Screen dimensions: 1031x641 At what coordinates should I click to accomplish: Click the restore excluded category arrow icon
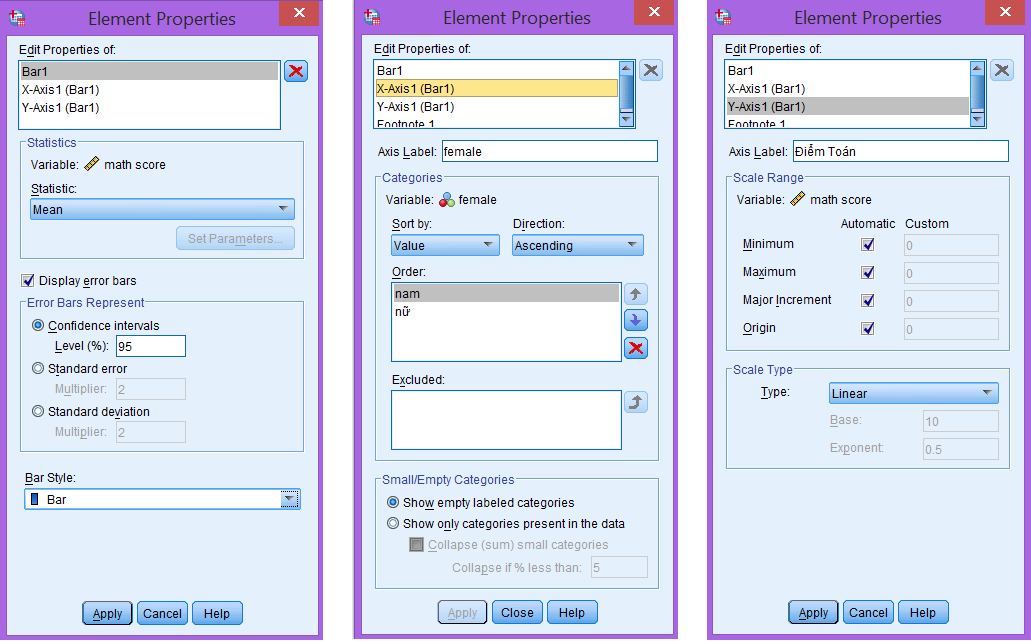pyautogui.click(x=635, y=402)
